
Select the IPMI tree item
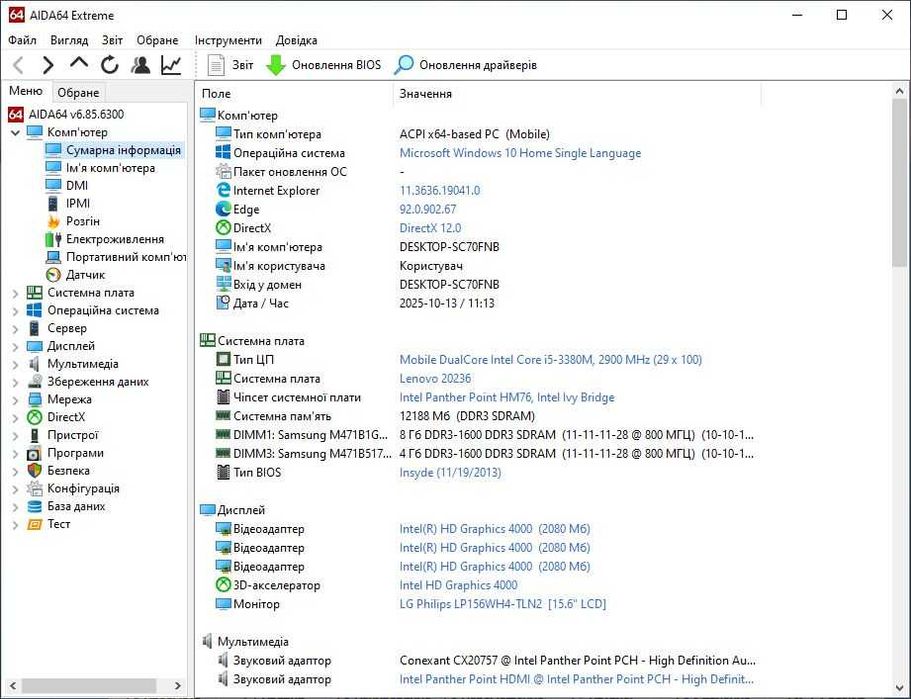coord(68,203)
